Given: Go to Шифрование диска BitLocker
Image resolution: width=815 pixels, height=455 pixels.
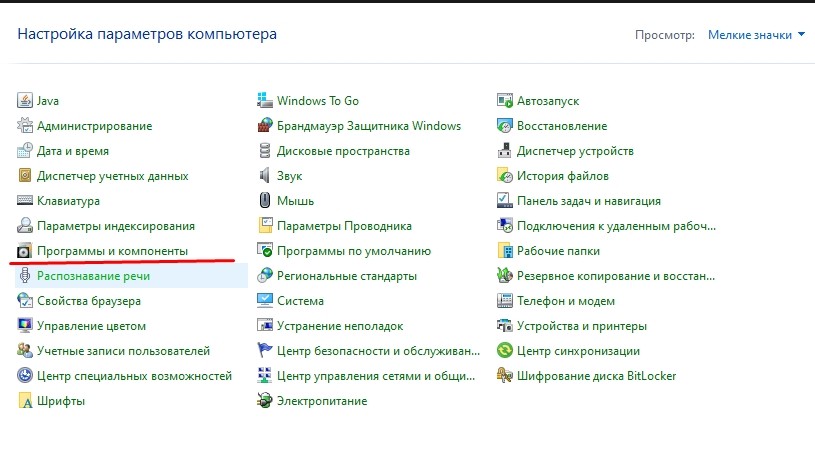Looking at the screenshot, I should 596,376.
